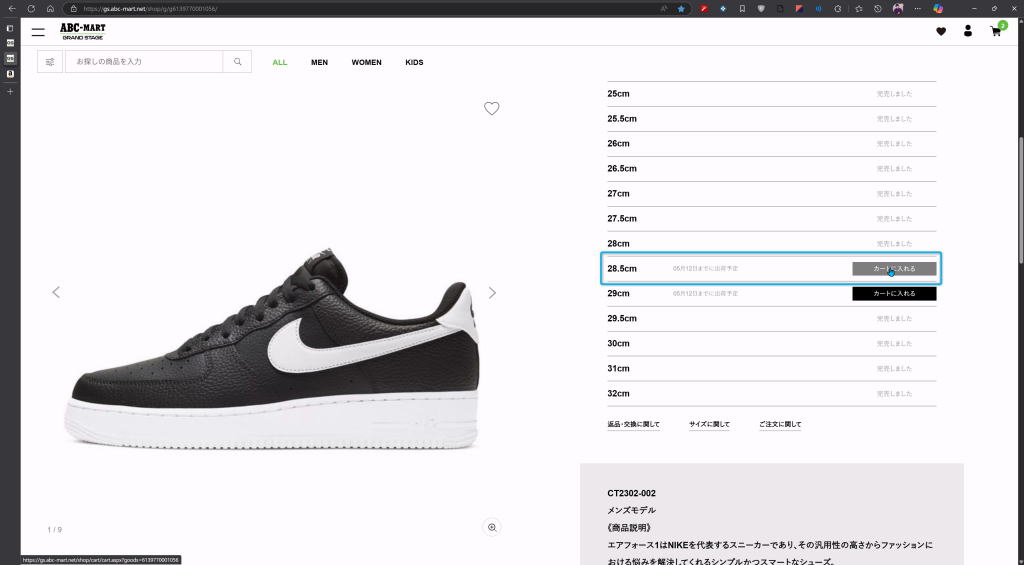Open browser settings and more ellipsis
1024x565 pixels.
point(918,8)
